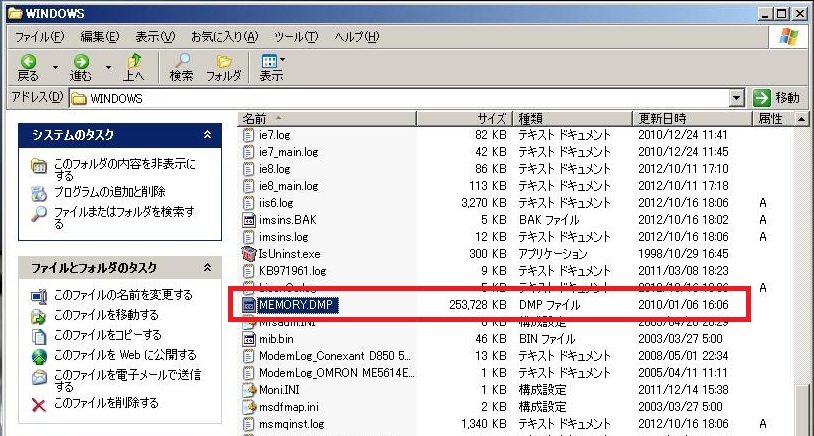Click the WINDOWS folder icon in title bar
814x436 pixels.
pos(15,13)
